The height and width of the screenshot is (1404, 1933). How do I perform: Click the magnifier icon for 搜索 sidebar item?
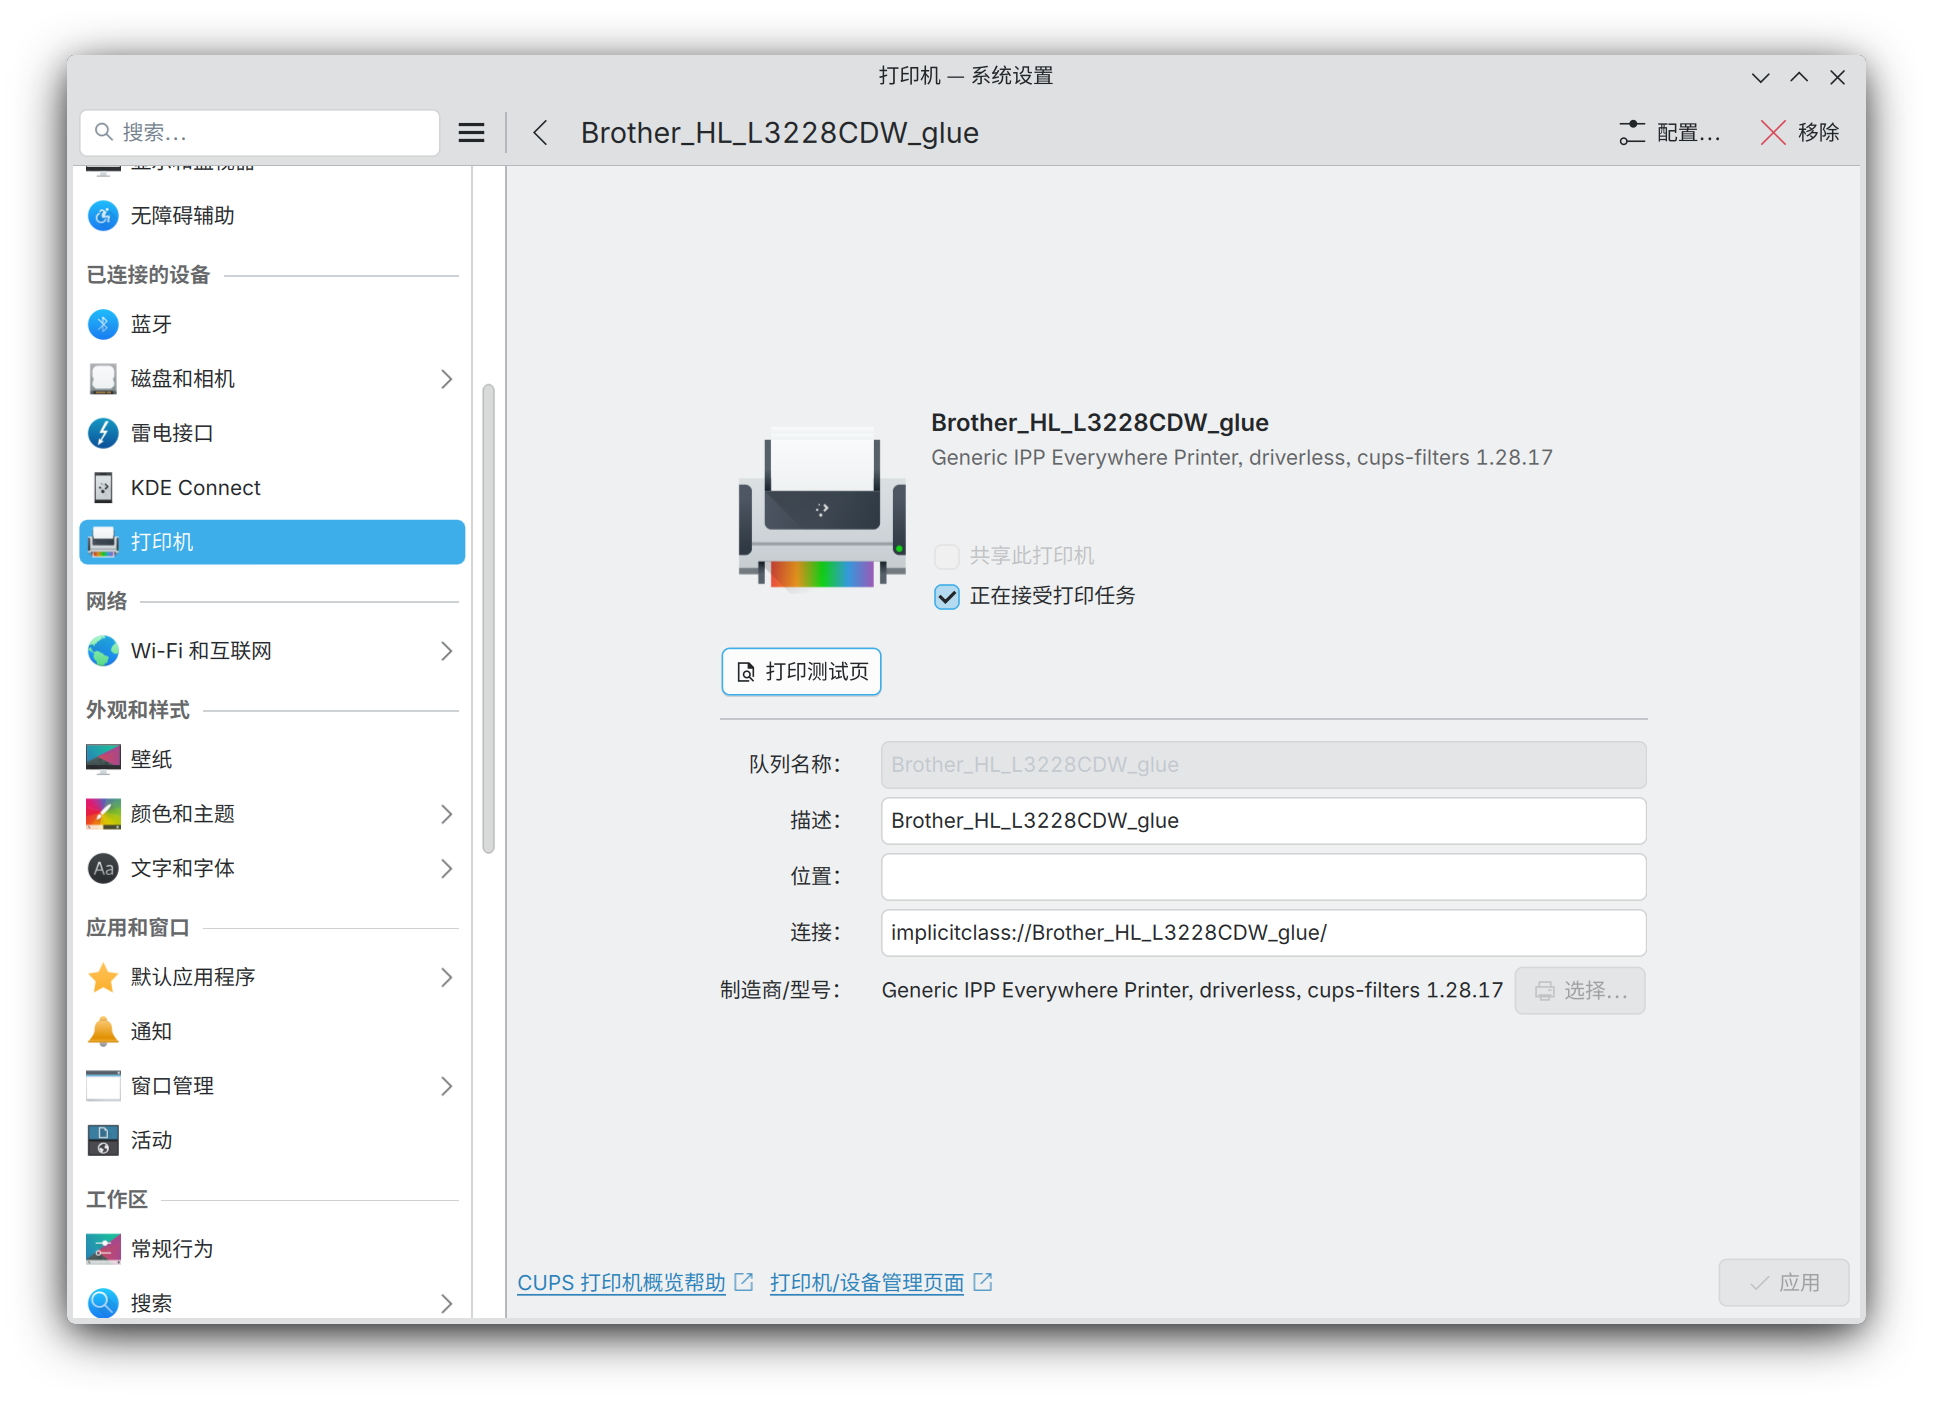(103, 1303)
